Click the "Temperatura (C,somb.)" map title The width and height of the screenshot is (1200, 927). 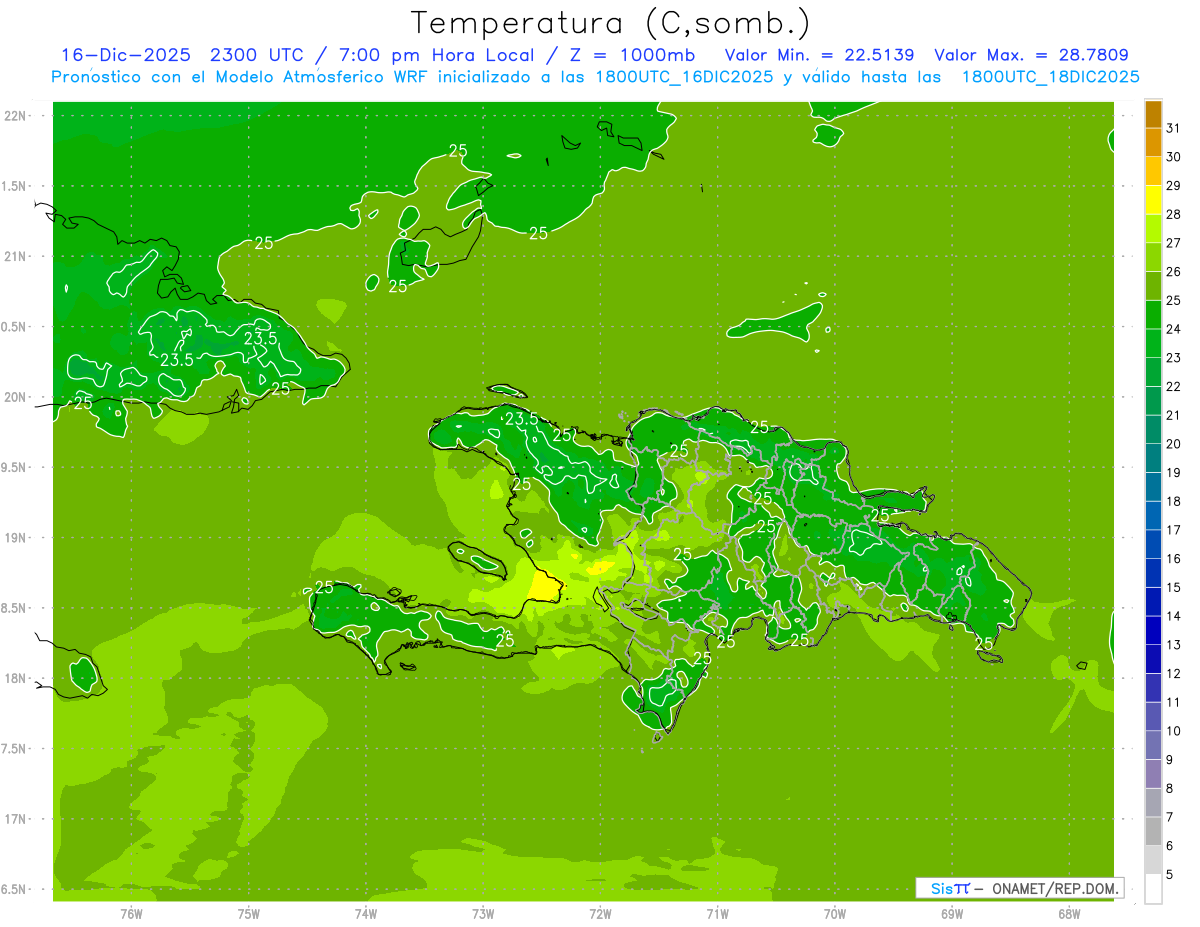(611, 24)
